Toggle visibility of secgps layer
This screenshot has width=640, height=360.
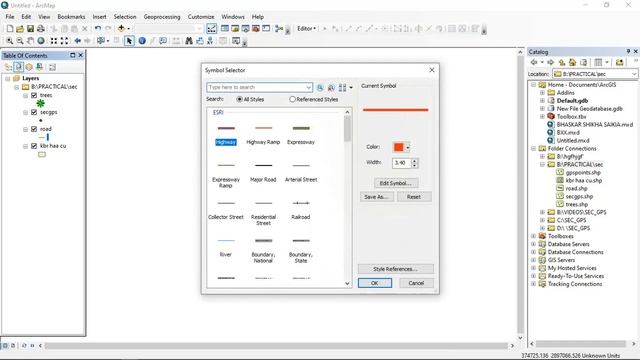pos(34,112)
